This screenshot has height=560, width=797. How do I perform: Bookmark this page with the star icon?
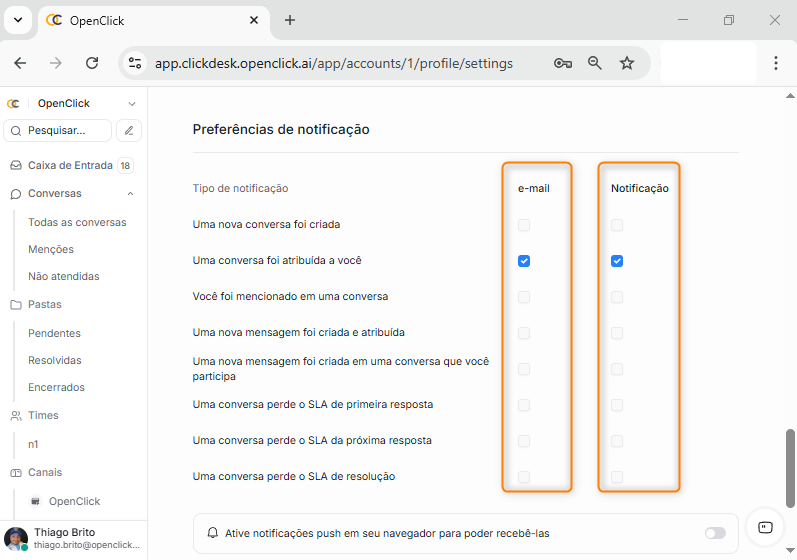pyautogui.click(x=627, y=63)
